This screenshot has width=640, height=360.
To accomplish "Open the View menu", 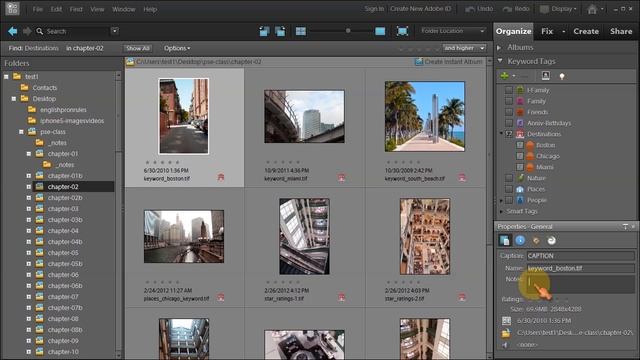I will [97, 9].
